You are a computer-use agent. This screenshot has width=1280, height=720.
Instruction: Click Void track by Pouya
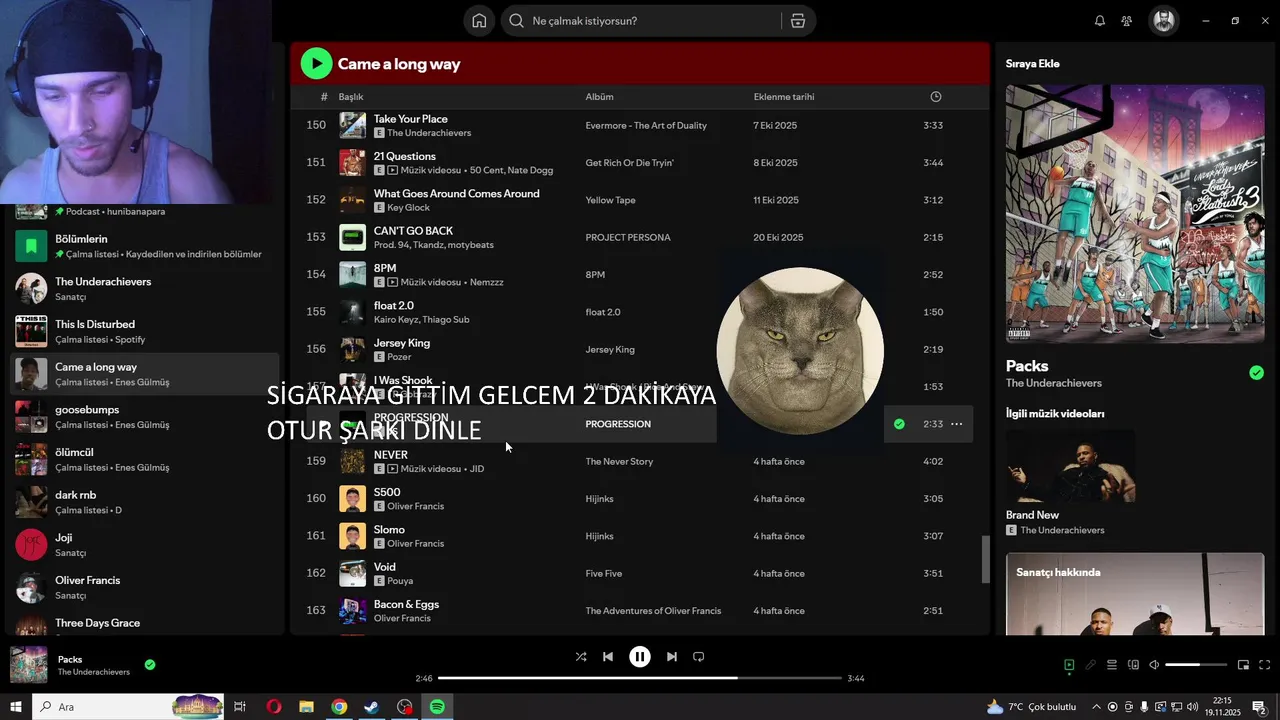384,567
